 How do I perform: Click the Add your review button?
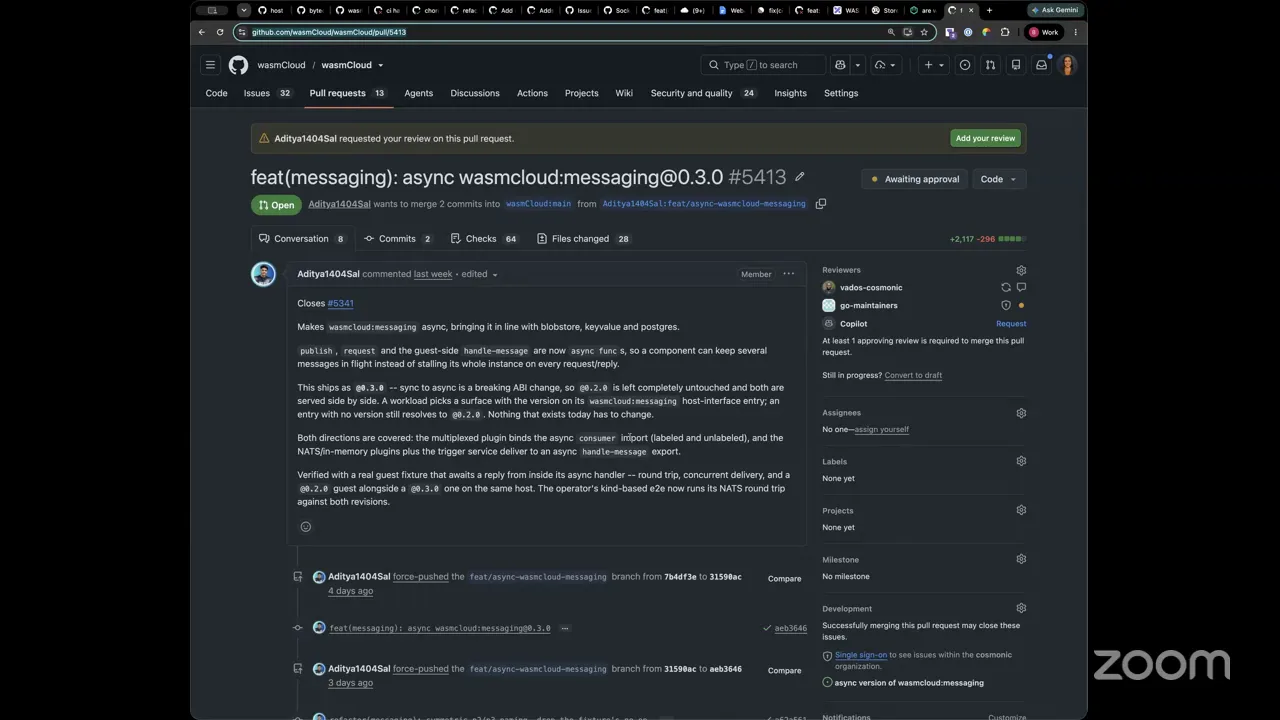point(985,138)
